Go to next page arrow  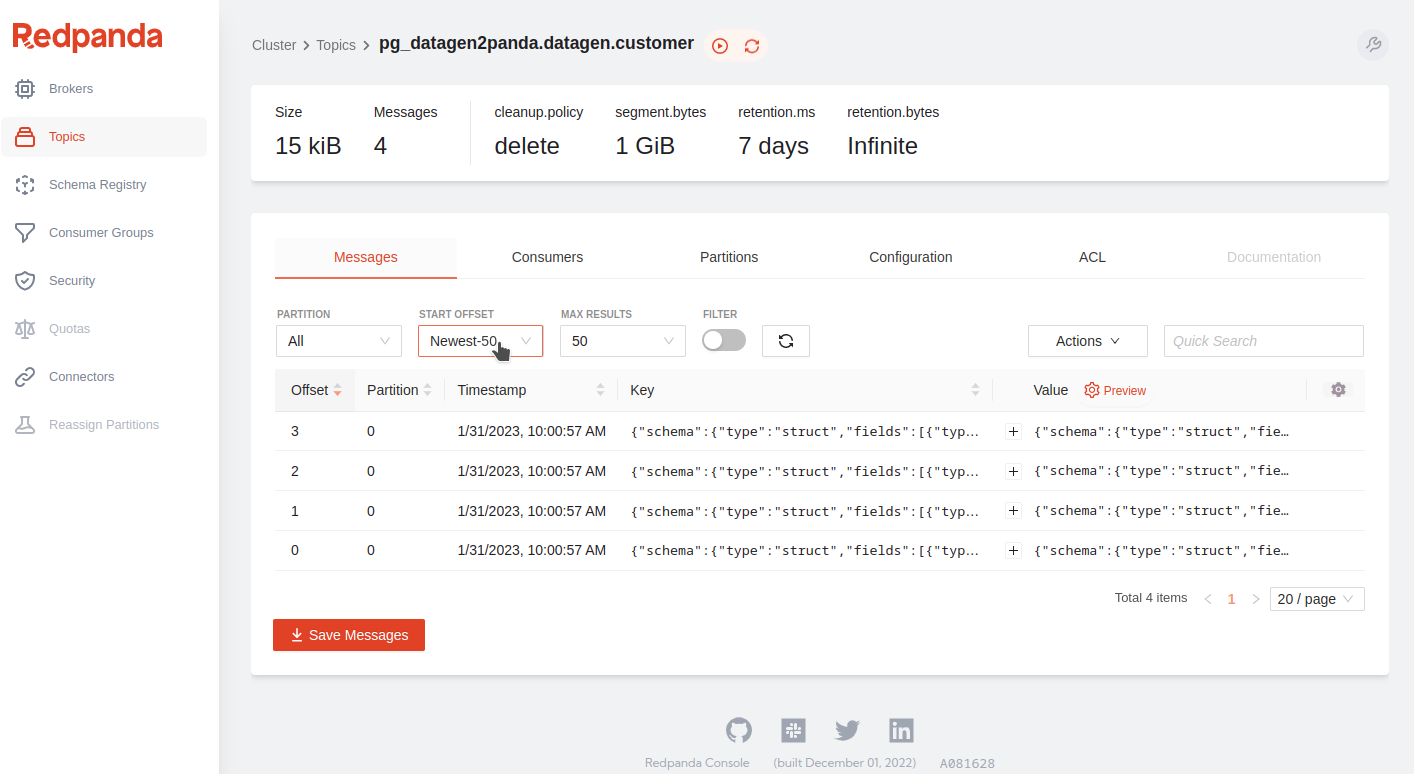1256,599
